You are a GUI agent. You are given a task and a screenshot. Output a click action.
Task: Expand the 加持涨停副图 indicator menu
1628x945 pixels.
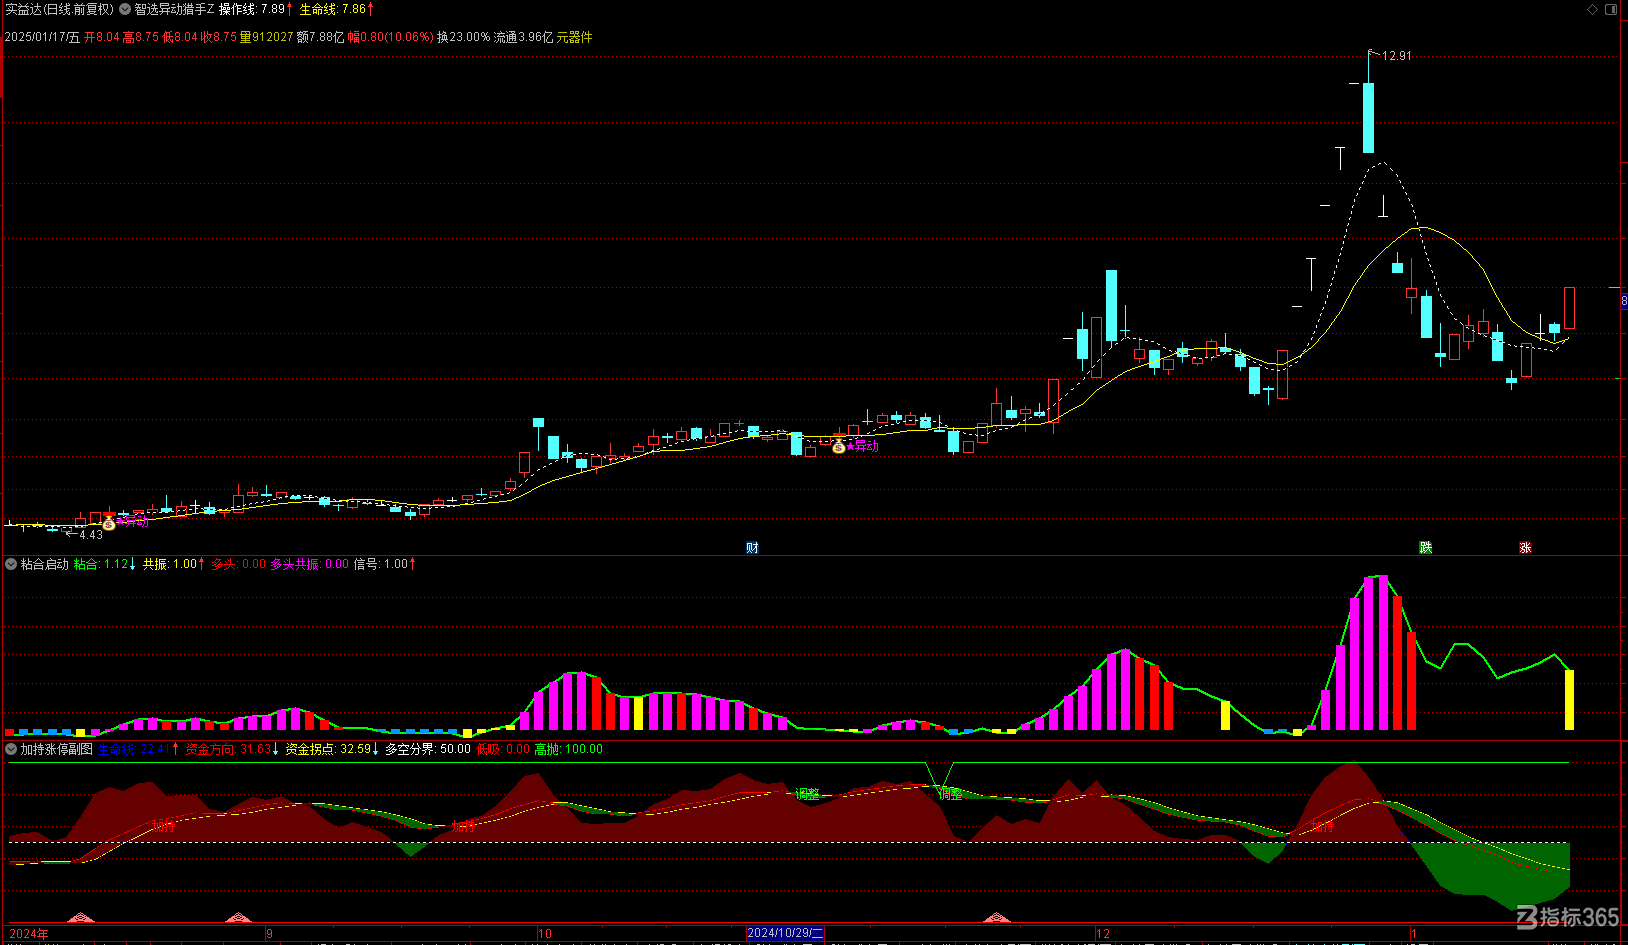pos(11,749)
